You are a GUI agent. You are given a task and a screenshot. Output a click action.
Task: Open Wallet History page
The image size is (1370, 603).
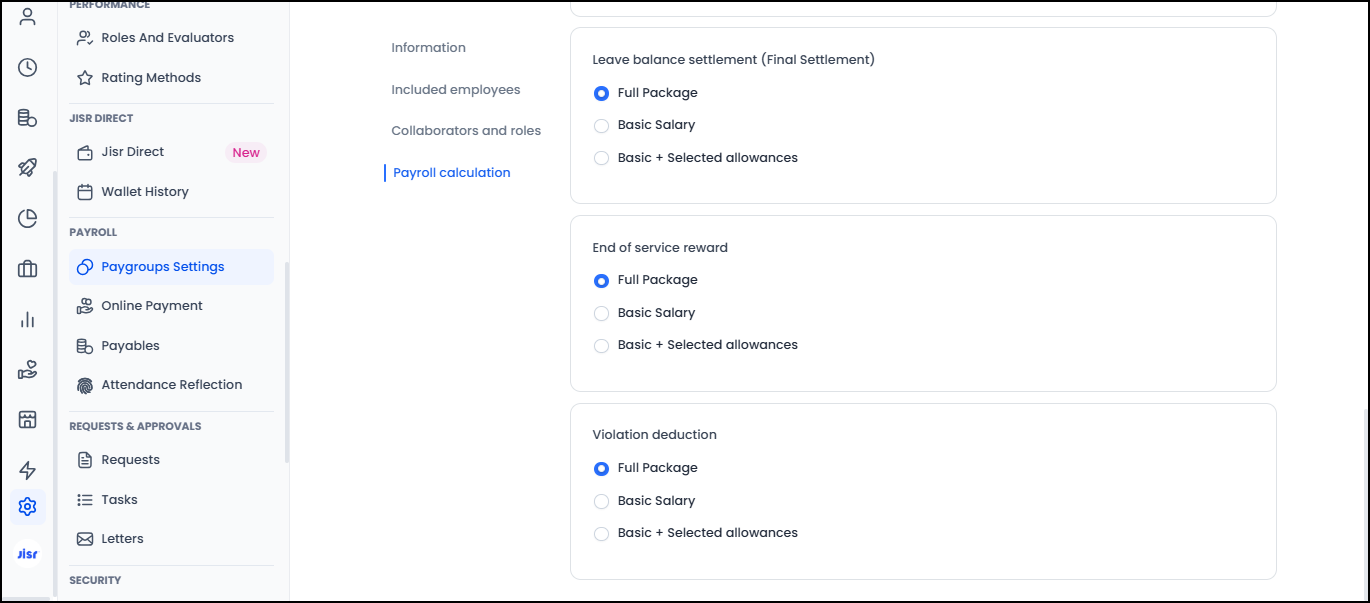[x=144, y=192]
